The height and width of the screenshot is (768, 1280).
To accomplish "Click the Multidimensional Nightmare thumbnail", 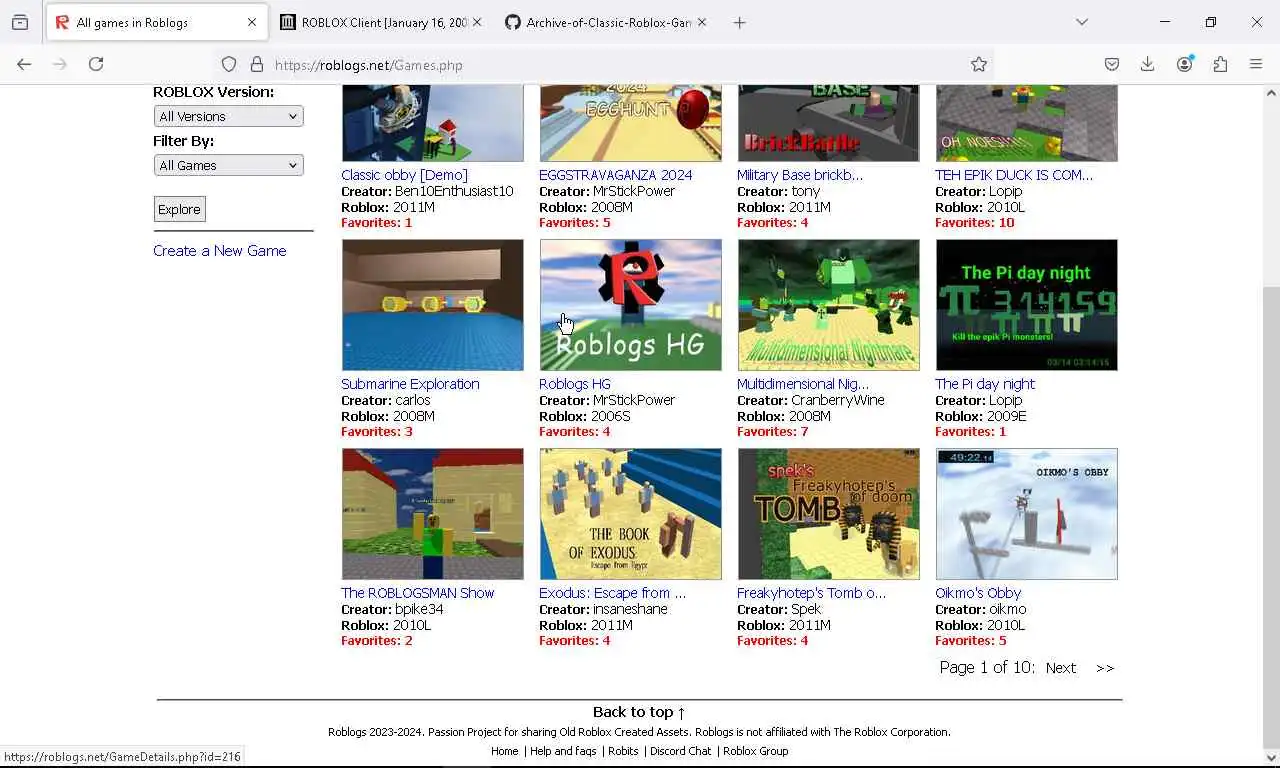I will (829, 305).
